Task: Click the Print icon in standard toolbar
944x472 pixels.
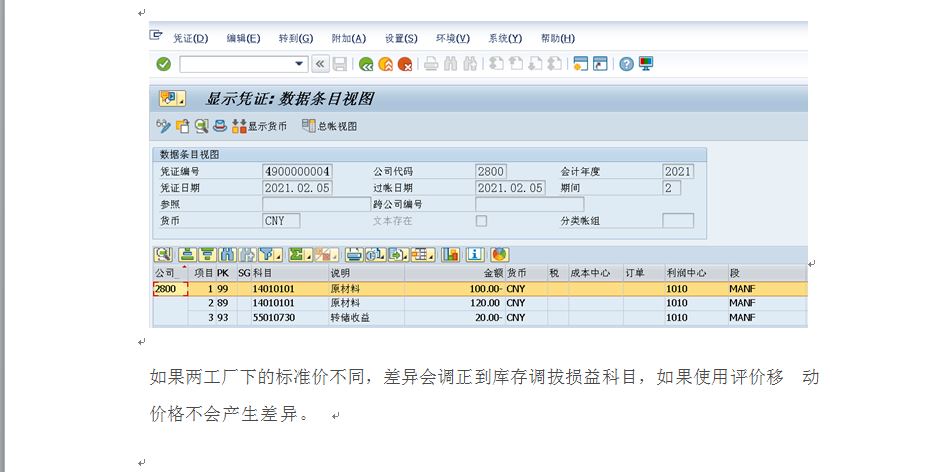Action: (431, 64)
